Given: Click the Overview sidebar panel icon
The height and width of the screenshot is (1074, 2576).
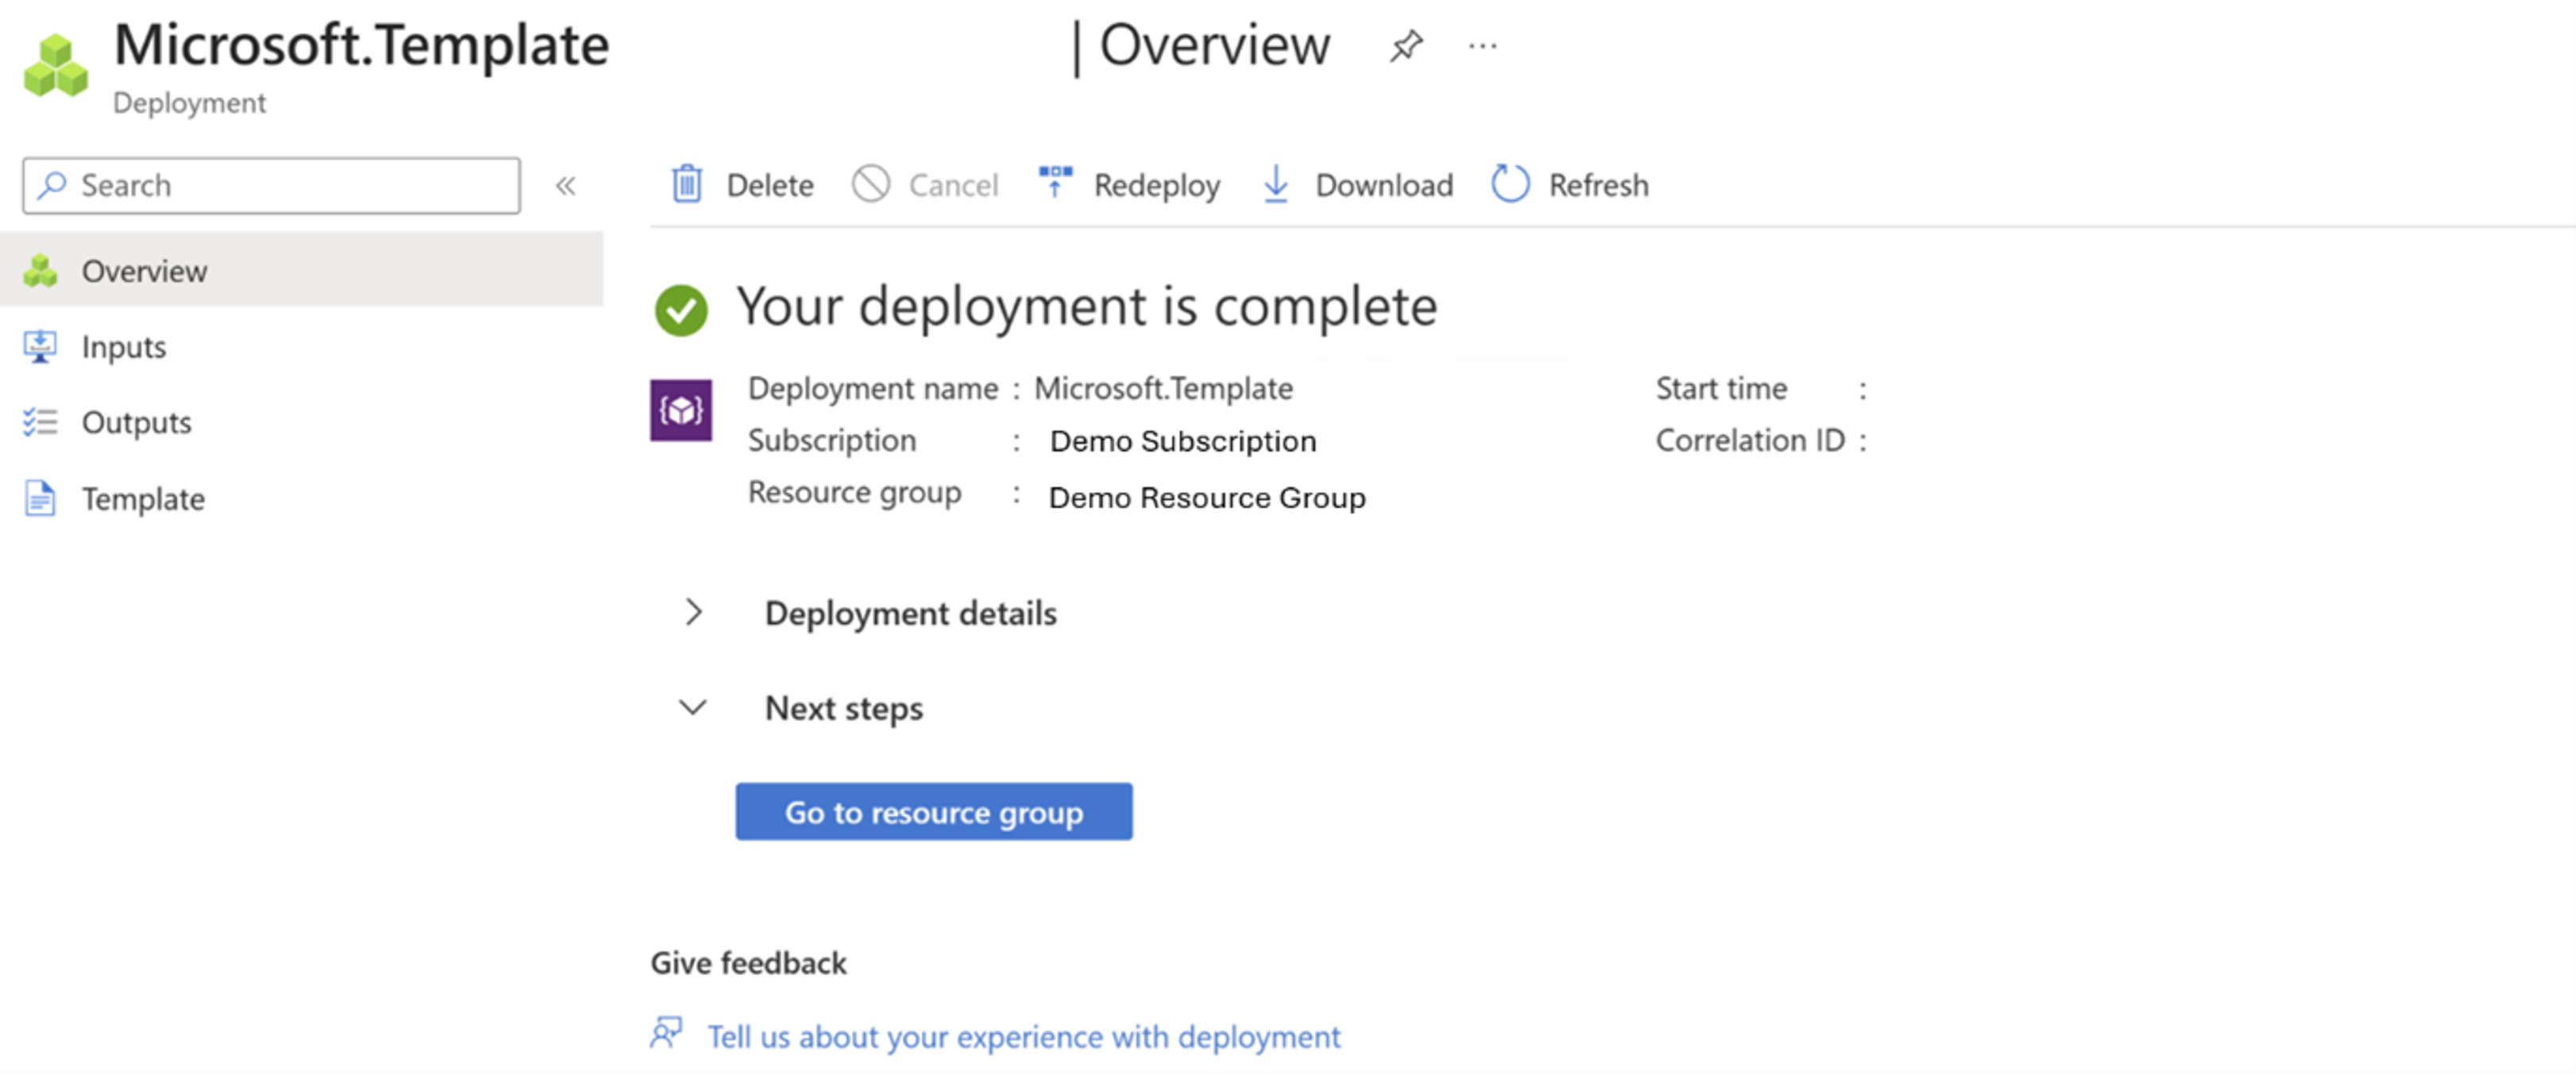Looking at the screenshot, I should pyautogui.click(x=43, y=271).
